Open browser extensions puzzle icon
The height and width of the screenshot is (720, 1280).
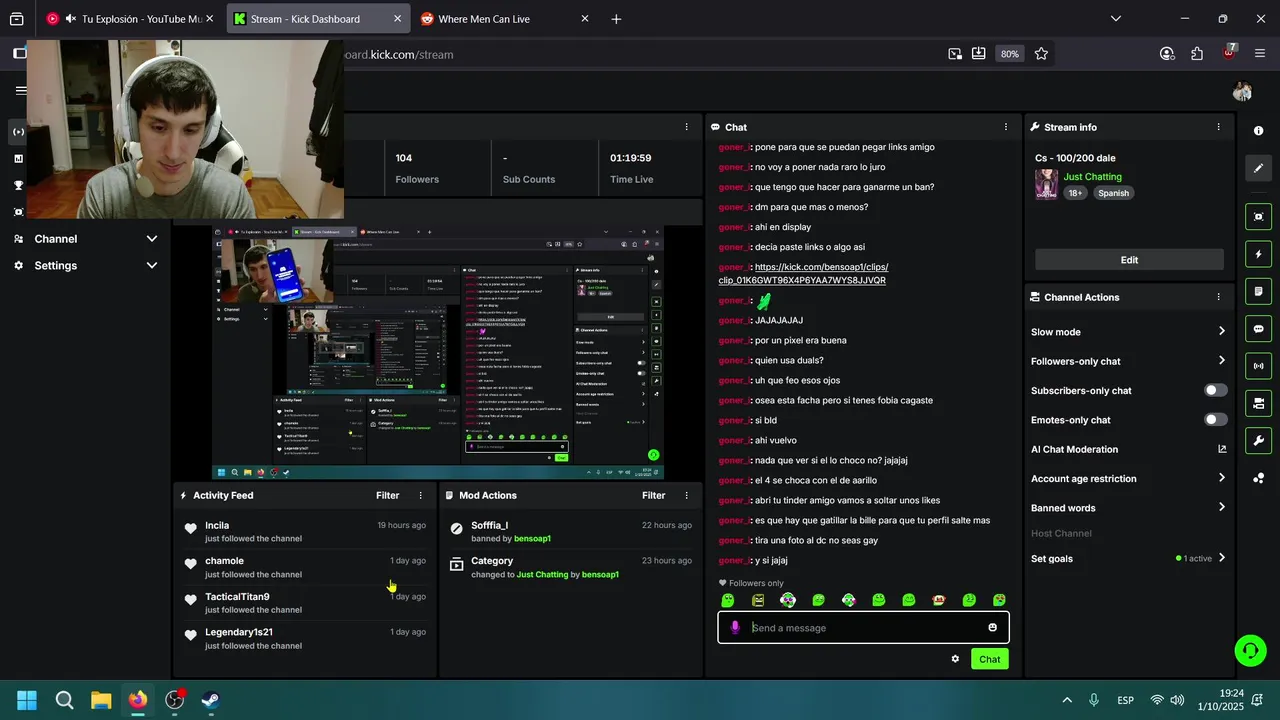[x=1197, y=54]
